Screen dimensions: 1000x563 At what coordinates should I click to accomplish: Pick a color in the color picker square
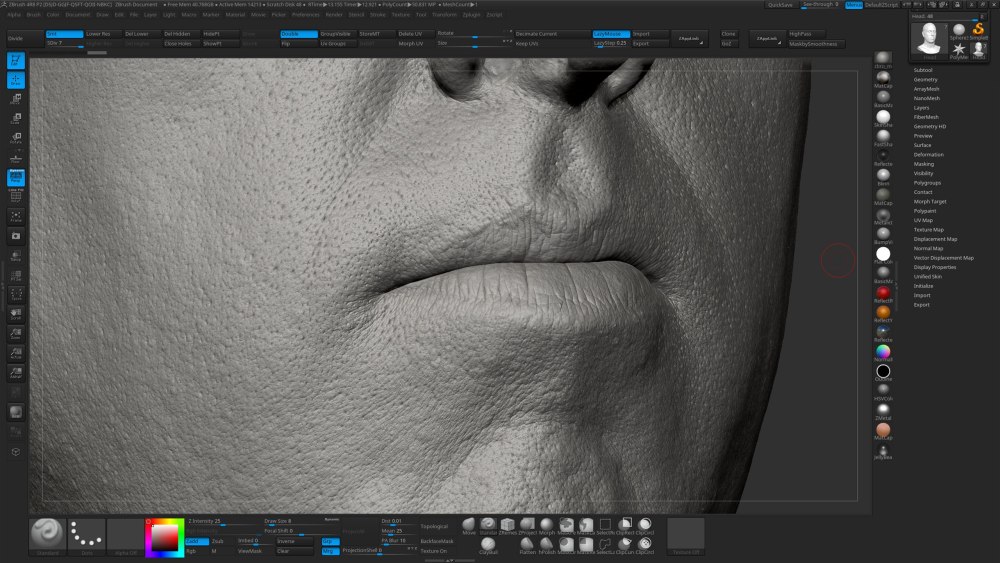[165, 537]
